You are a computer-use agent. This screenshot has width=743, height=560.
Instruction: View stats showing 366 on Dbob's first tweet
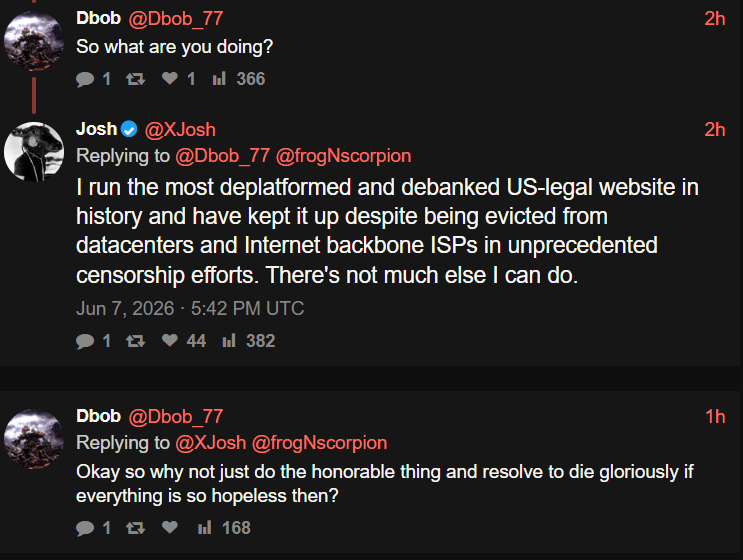[239, 79]
